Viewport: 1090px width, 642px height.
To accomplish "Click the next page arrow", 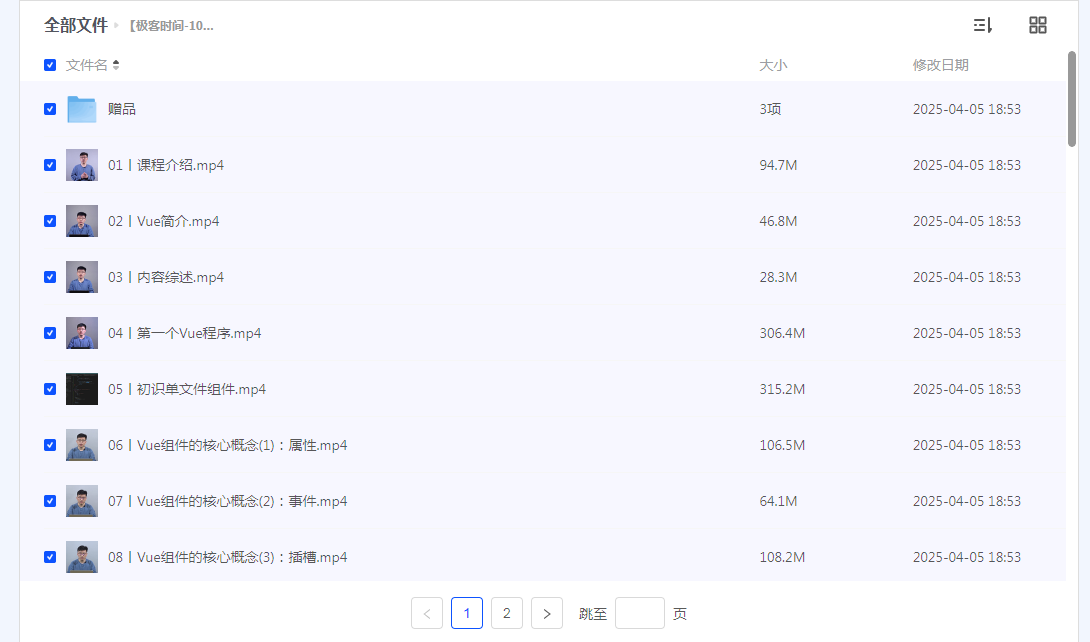I will tap(546, 613).
